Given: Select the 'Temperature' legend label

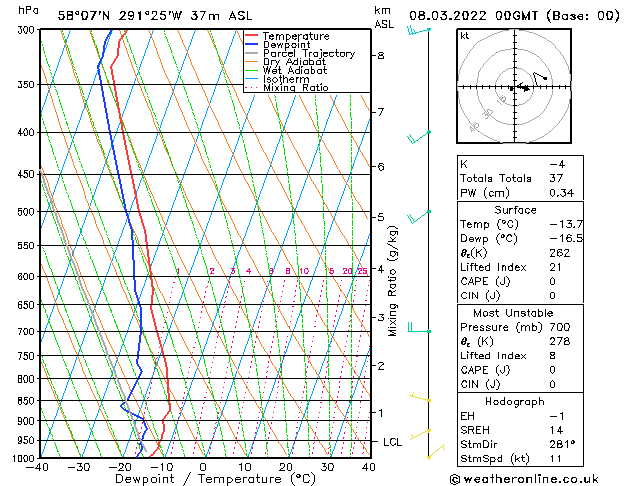Looking at the screenshot, I should click(x=296, y=36).
